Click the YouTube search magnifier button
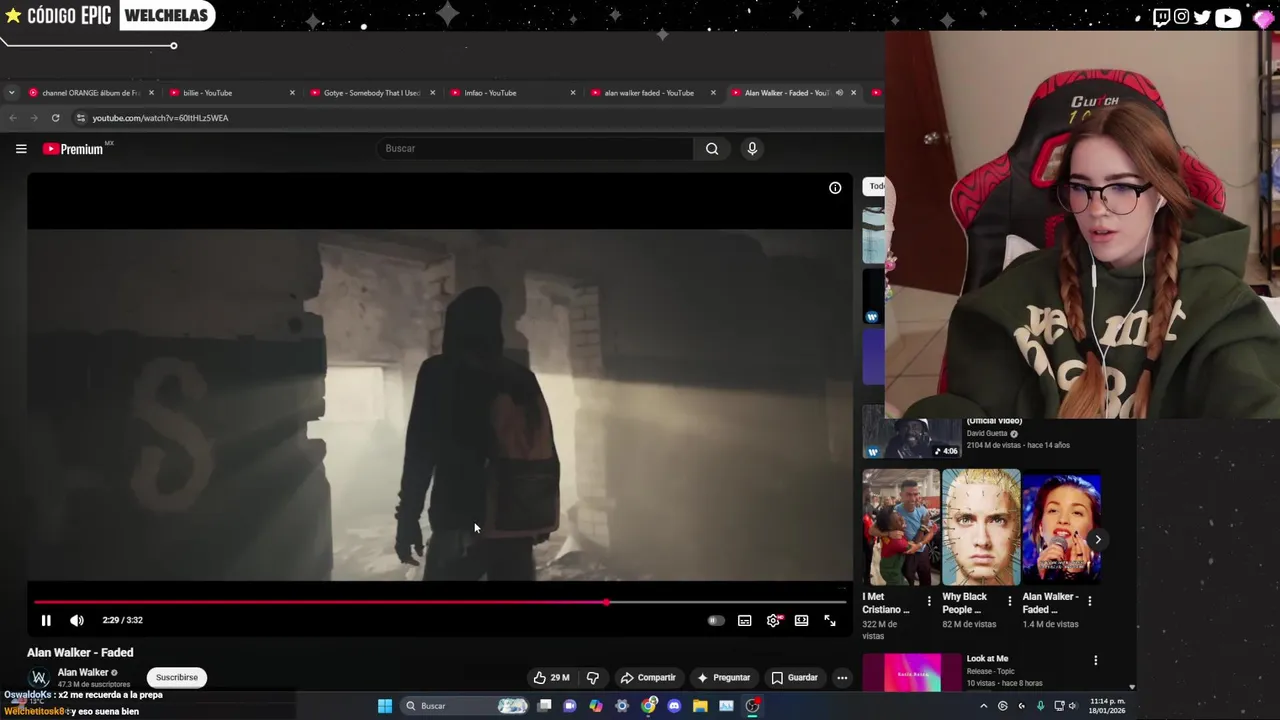 point(712,149)
